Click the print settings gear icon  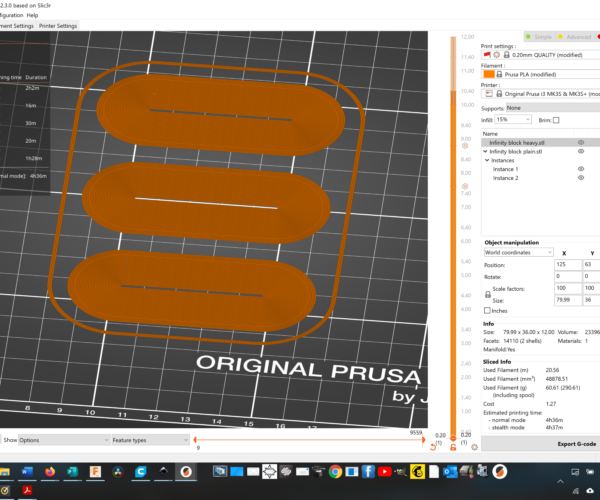coord(496,55)
